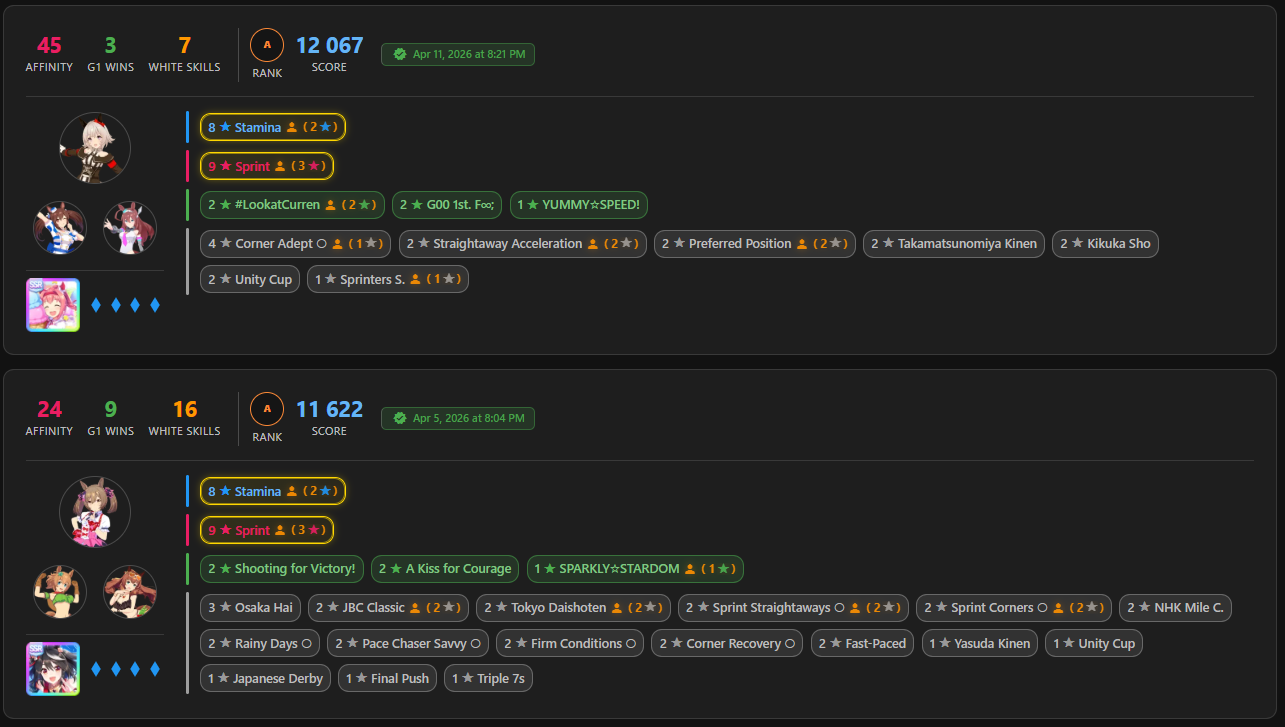Click the white-haired character portrait in the 12 067 card
Screen dimensions: 1285x727
(x=95, y=148)
